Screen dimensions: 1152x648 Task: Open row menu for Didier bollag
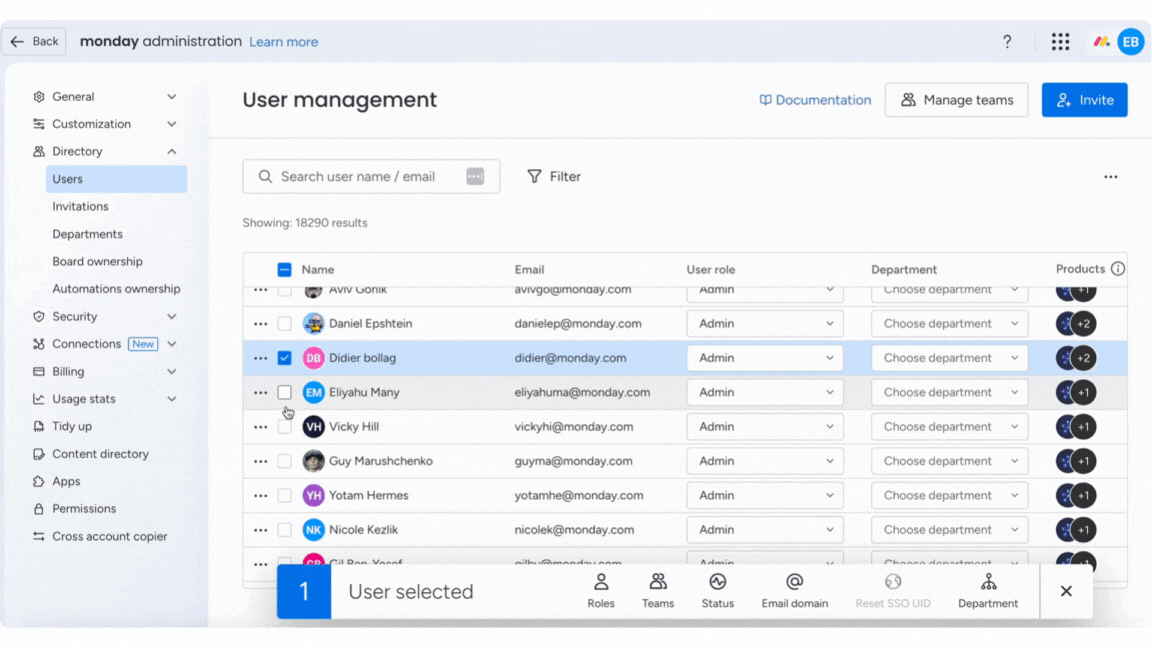(x=260, y=359)
